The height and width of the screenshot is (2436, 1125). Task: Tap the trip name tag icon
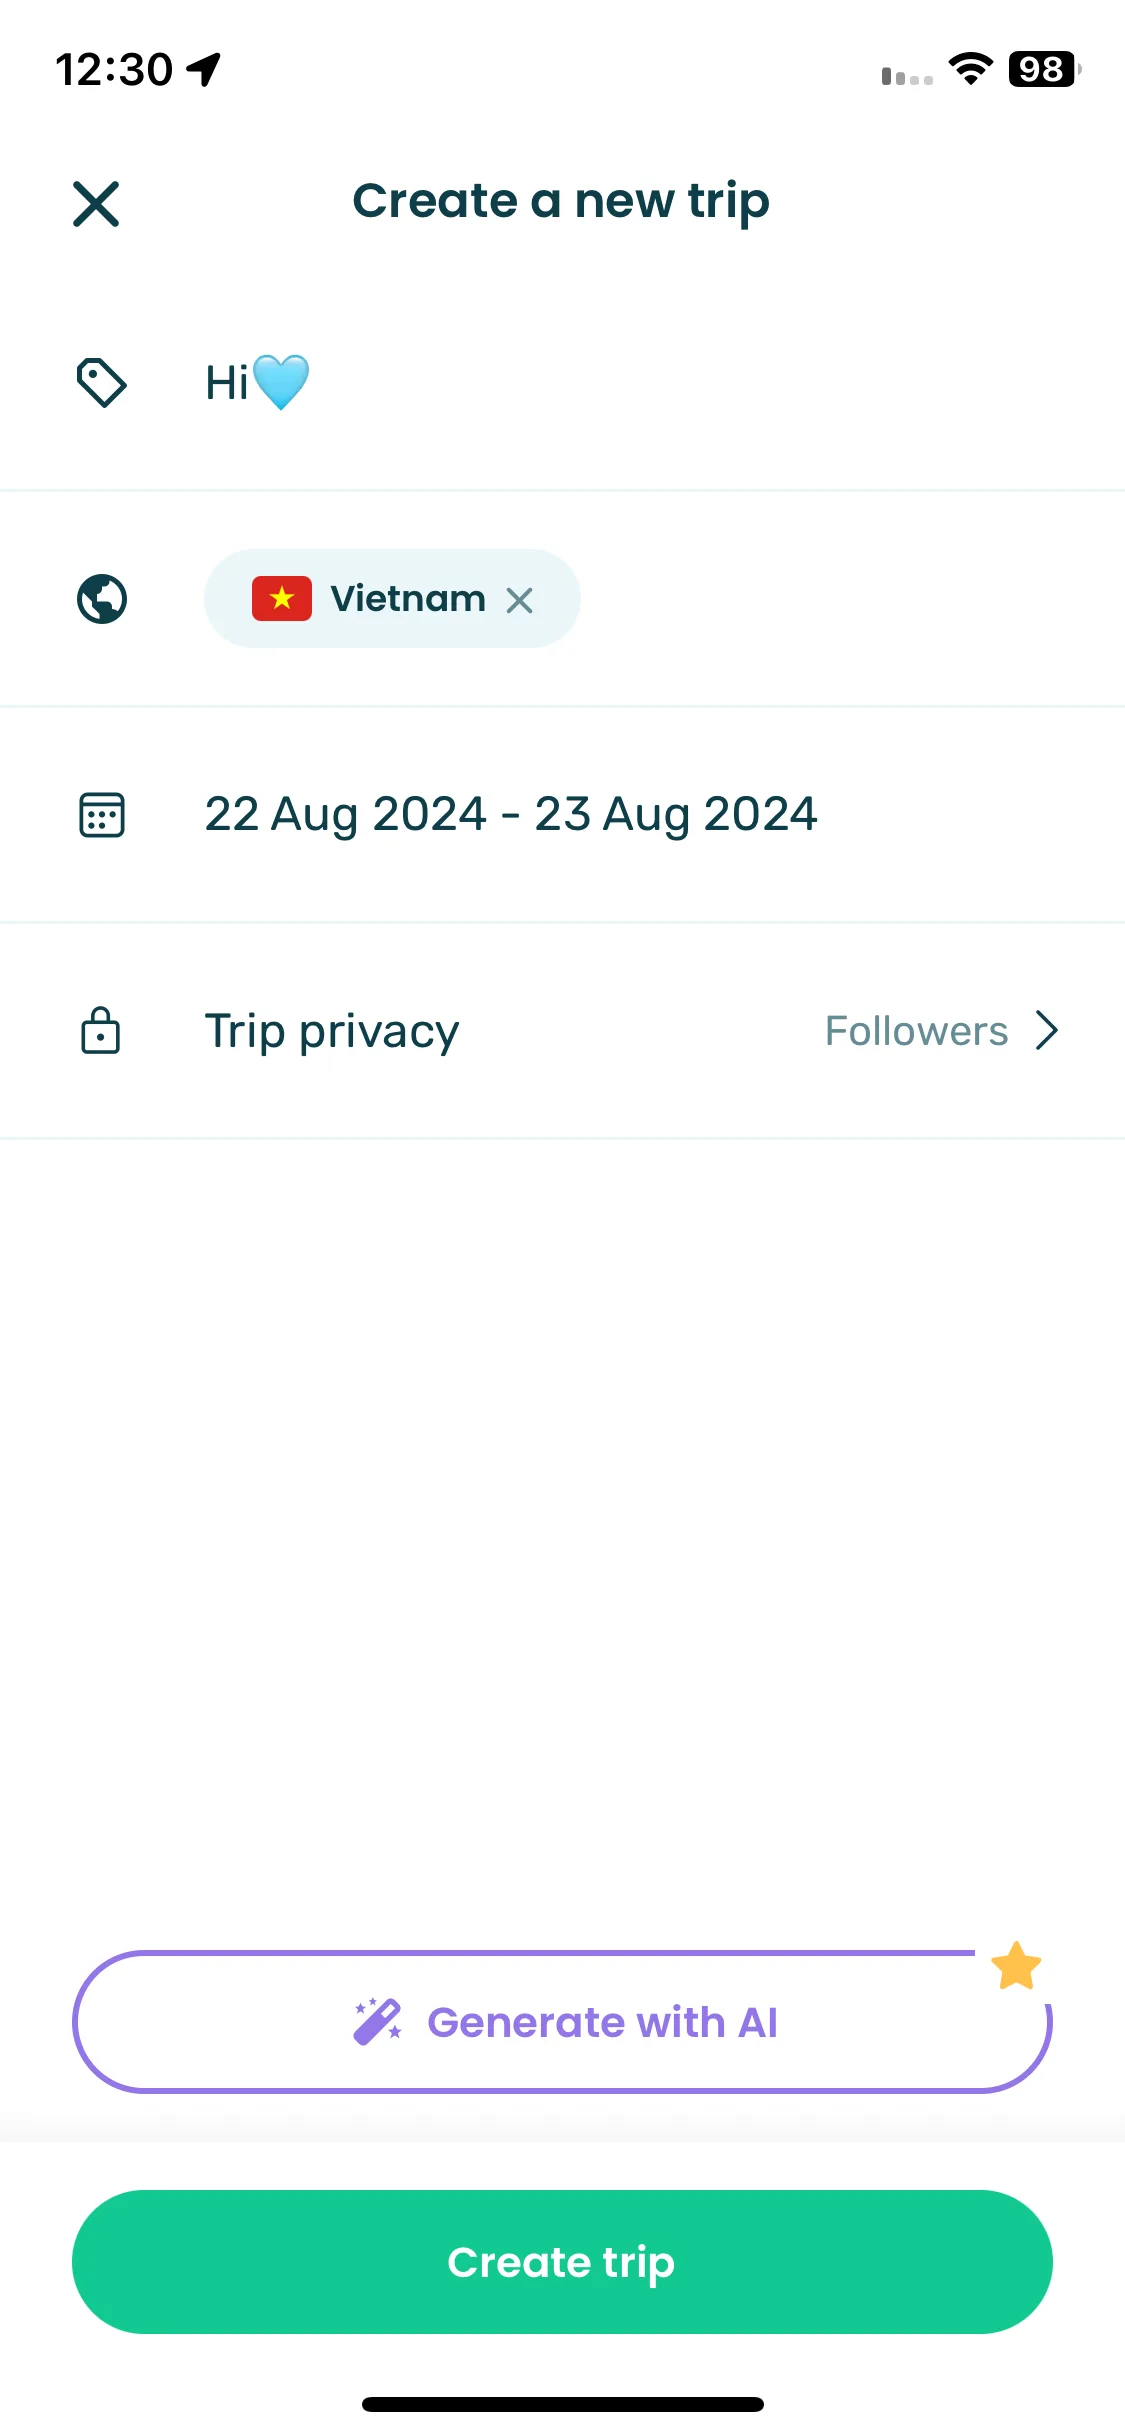pos(102,382)
